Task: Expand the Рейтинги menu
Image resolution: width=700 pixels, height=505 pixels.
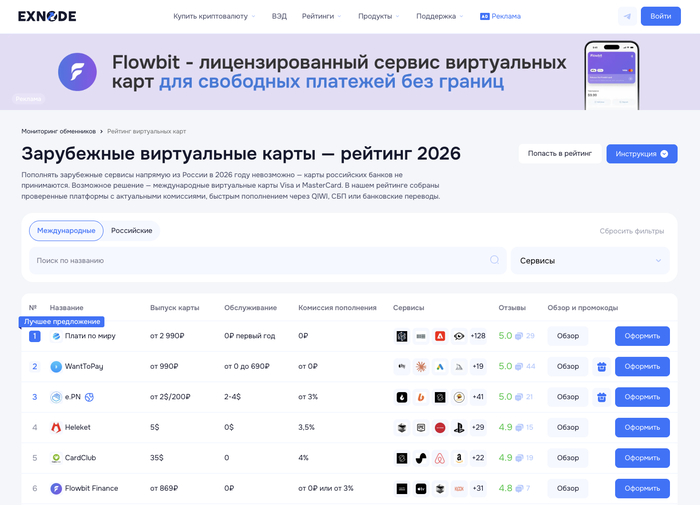Action: tap(321, 17)
